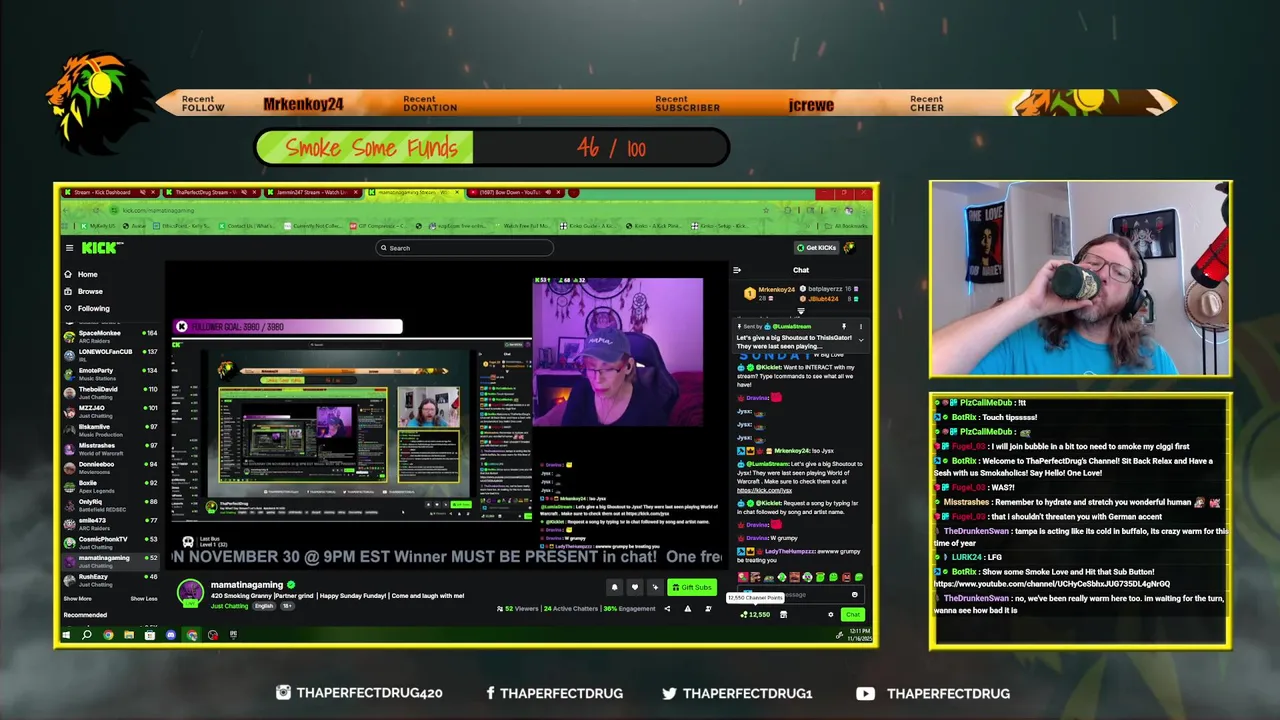1280x720 pixels.
Task: Open chat settings gear icon
Action: [x=830, y=614]
